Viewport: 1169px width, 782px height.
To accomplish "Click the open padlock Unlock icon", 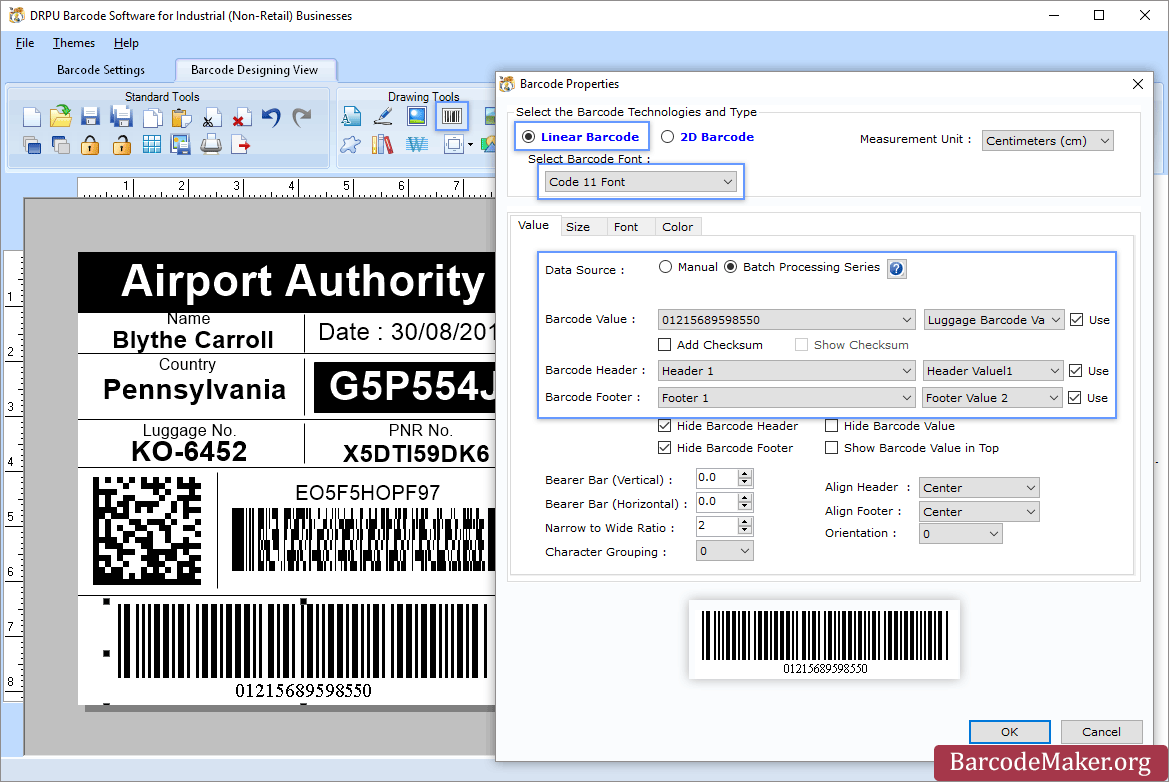I will (122, 145).
